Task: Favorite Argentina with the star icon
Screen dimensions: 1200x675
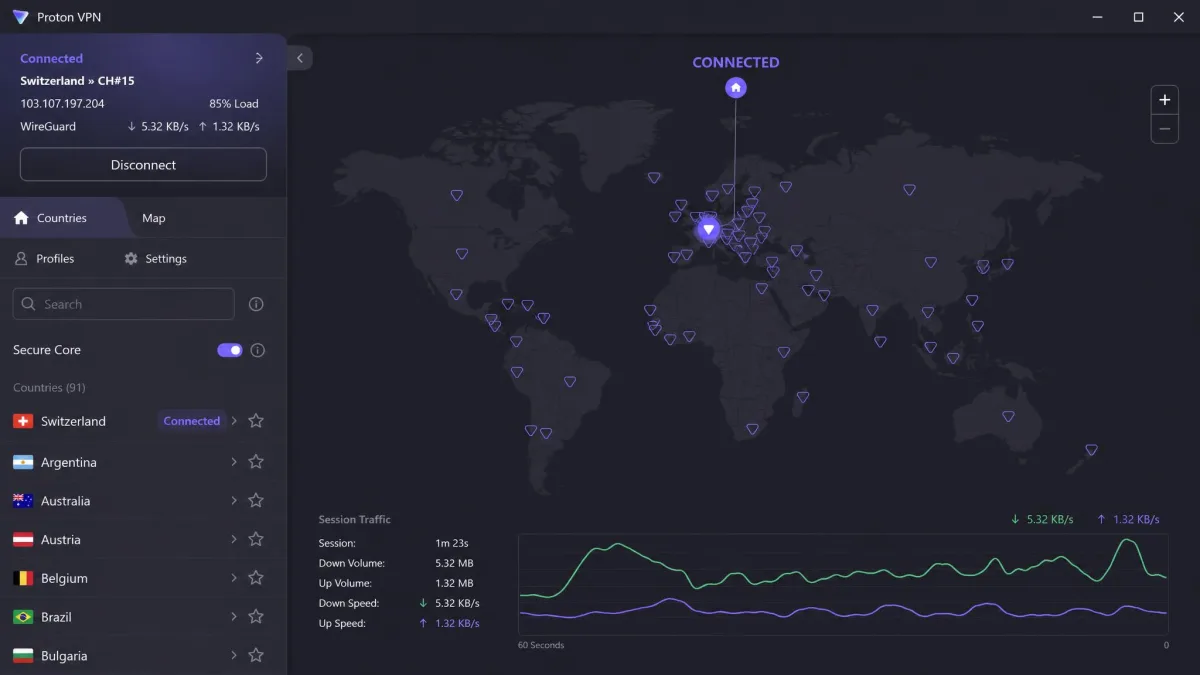Action: point(256,462)
